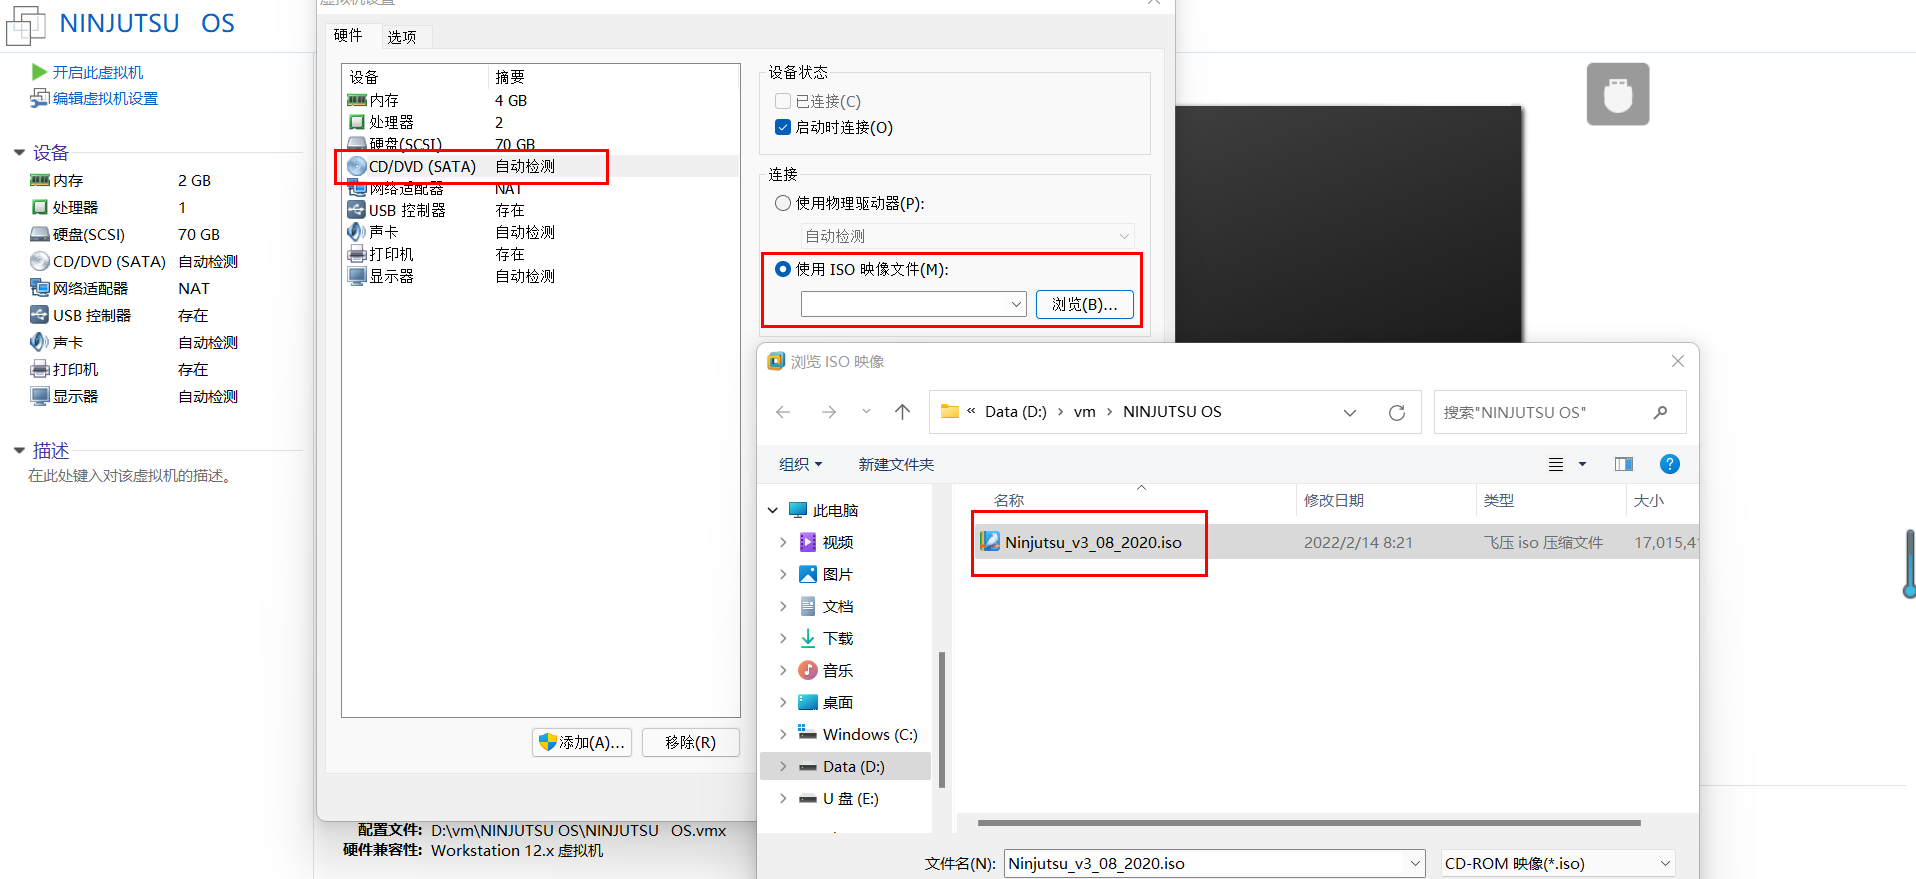Click Edit virtual machine settings link

coord(105,98)
